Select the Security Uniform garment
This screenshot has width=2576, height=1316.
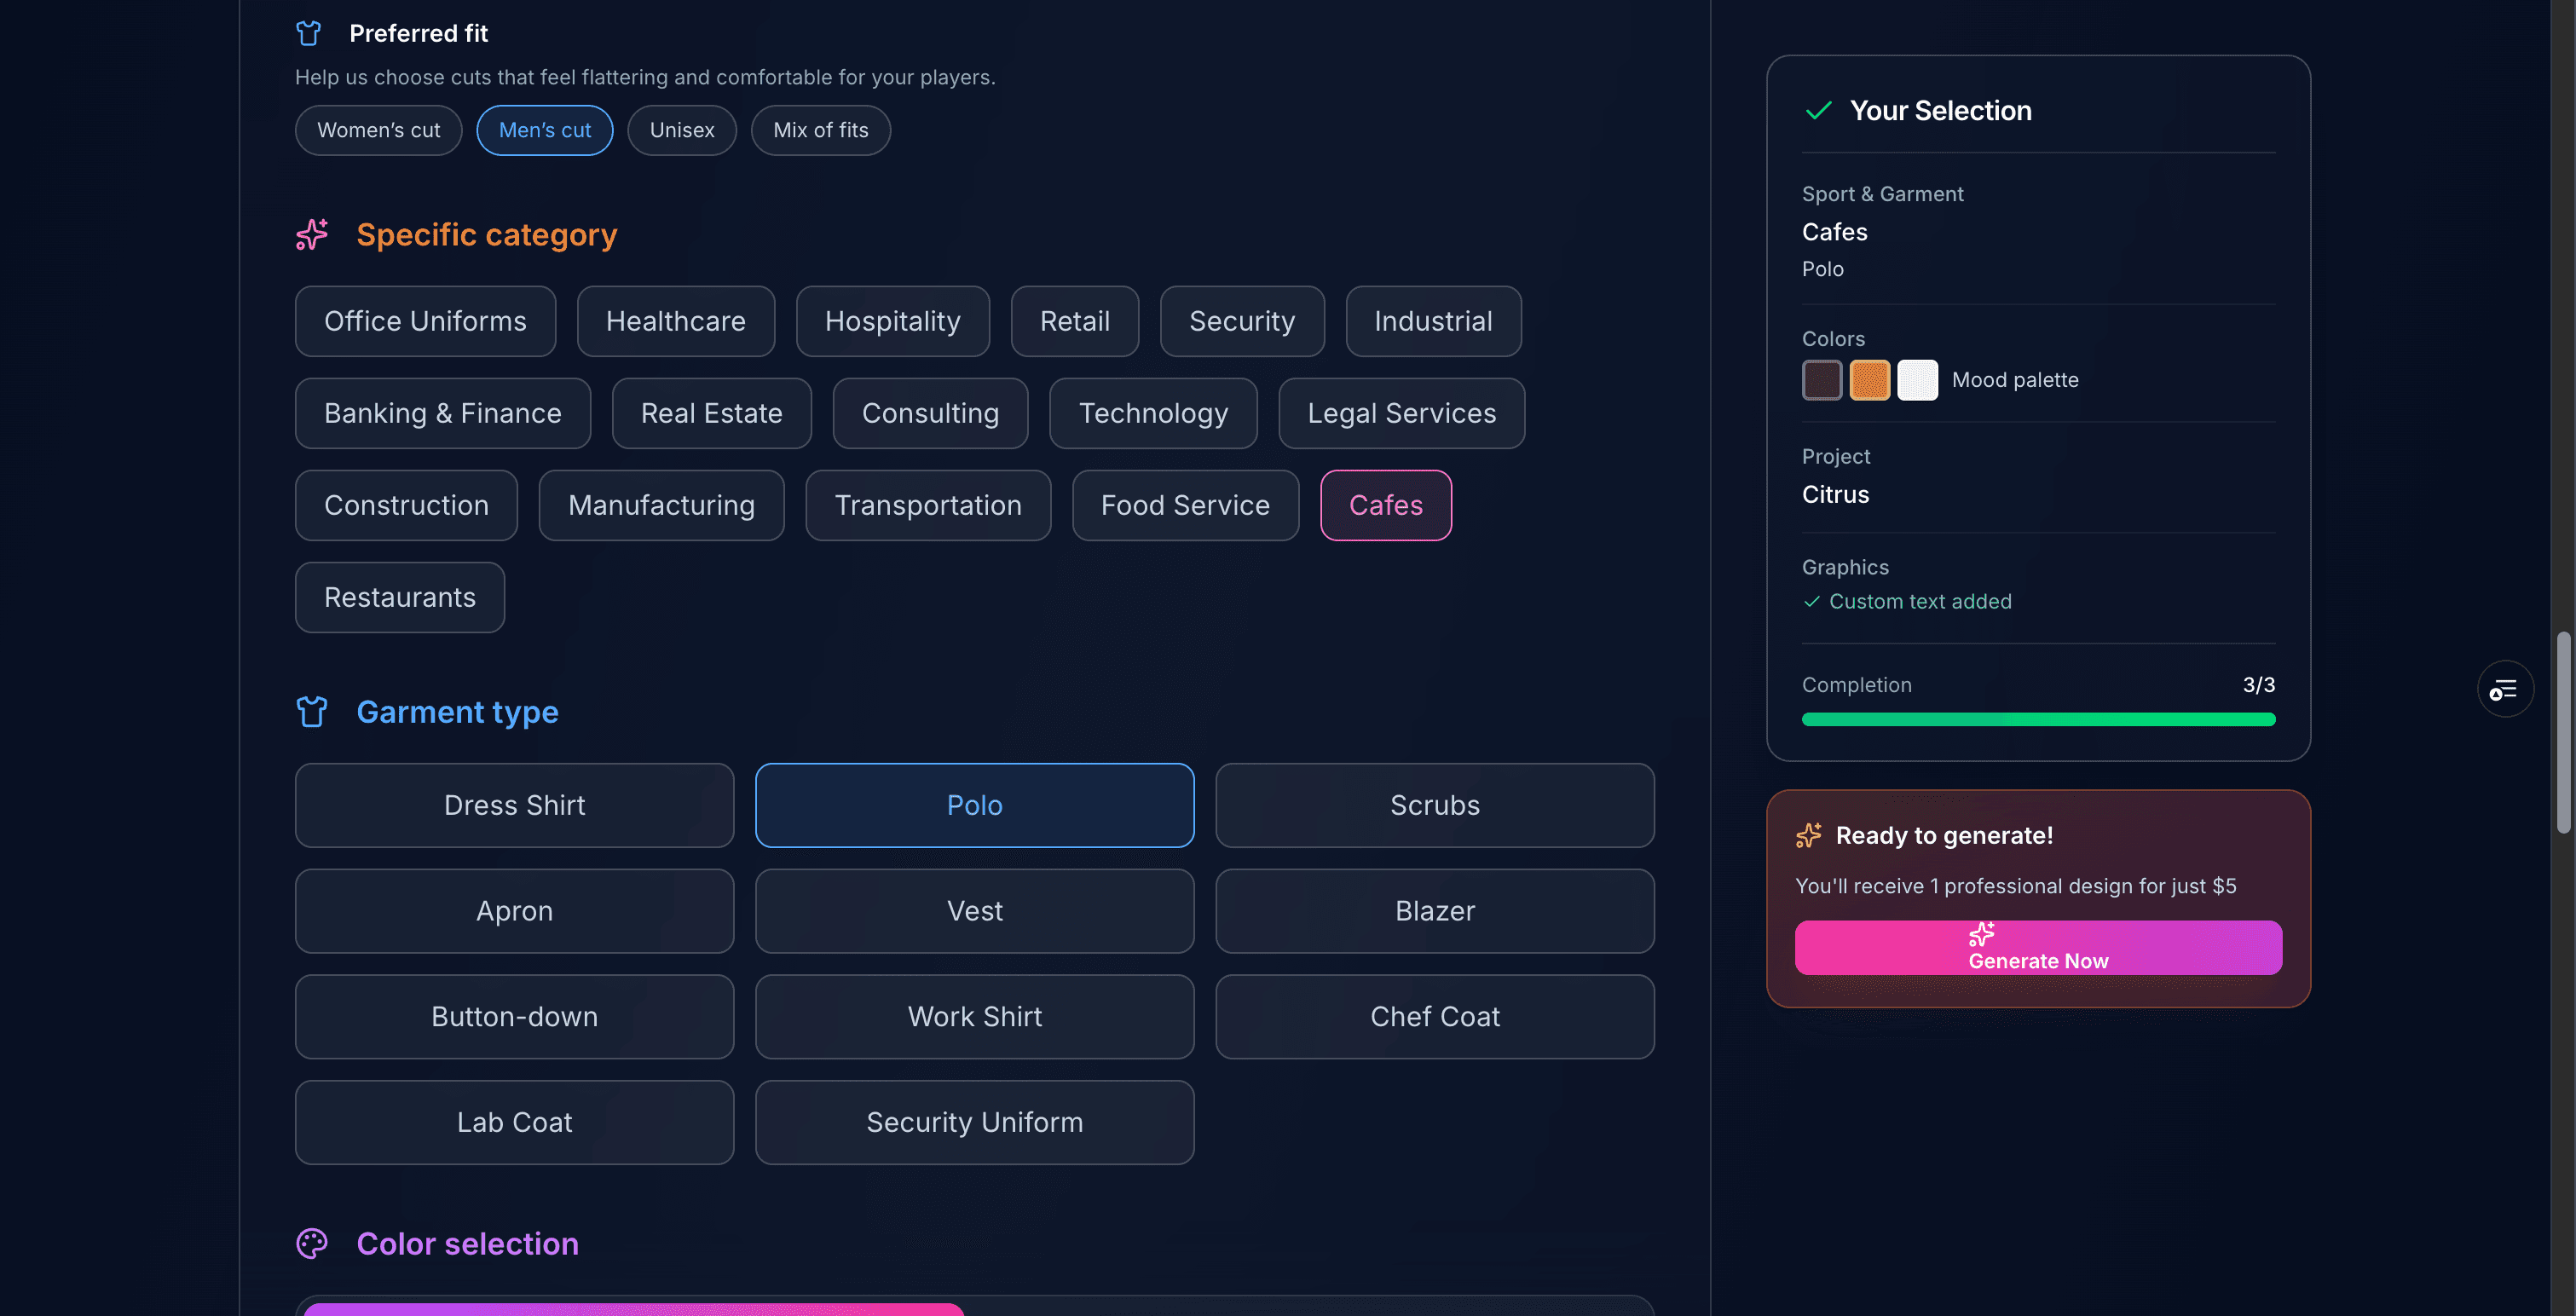(x=974, y=1122)
